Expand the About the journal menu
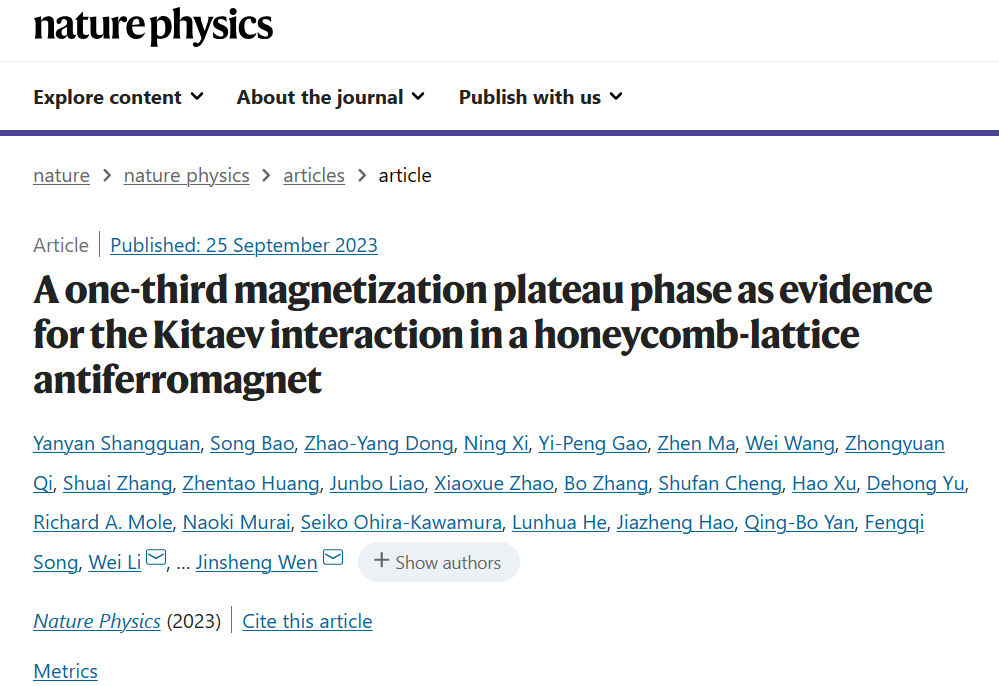Image resolution: width=999 pixels, height=686 pixels. click(x=330, y=97)
